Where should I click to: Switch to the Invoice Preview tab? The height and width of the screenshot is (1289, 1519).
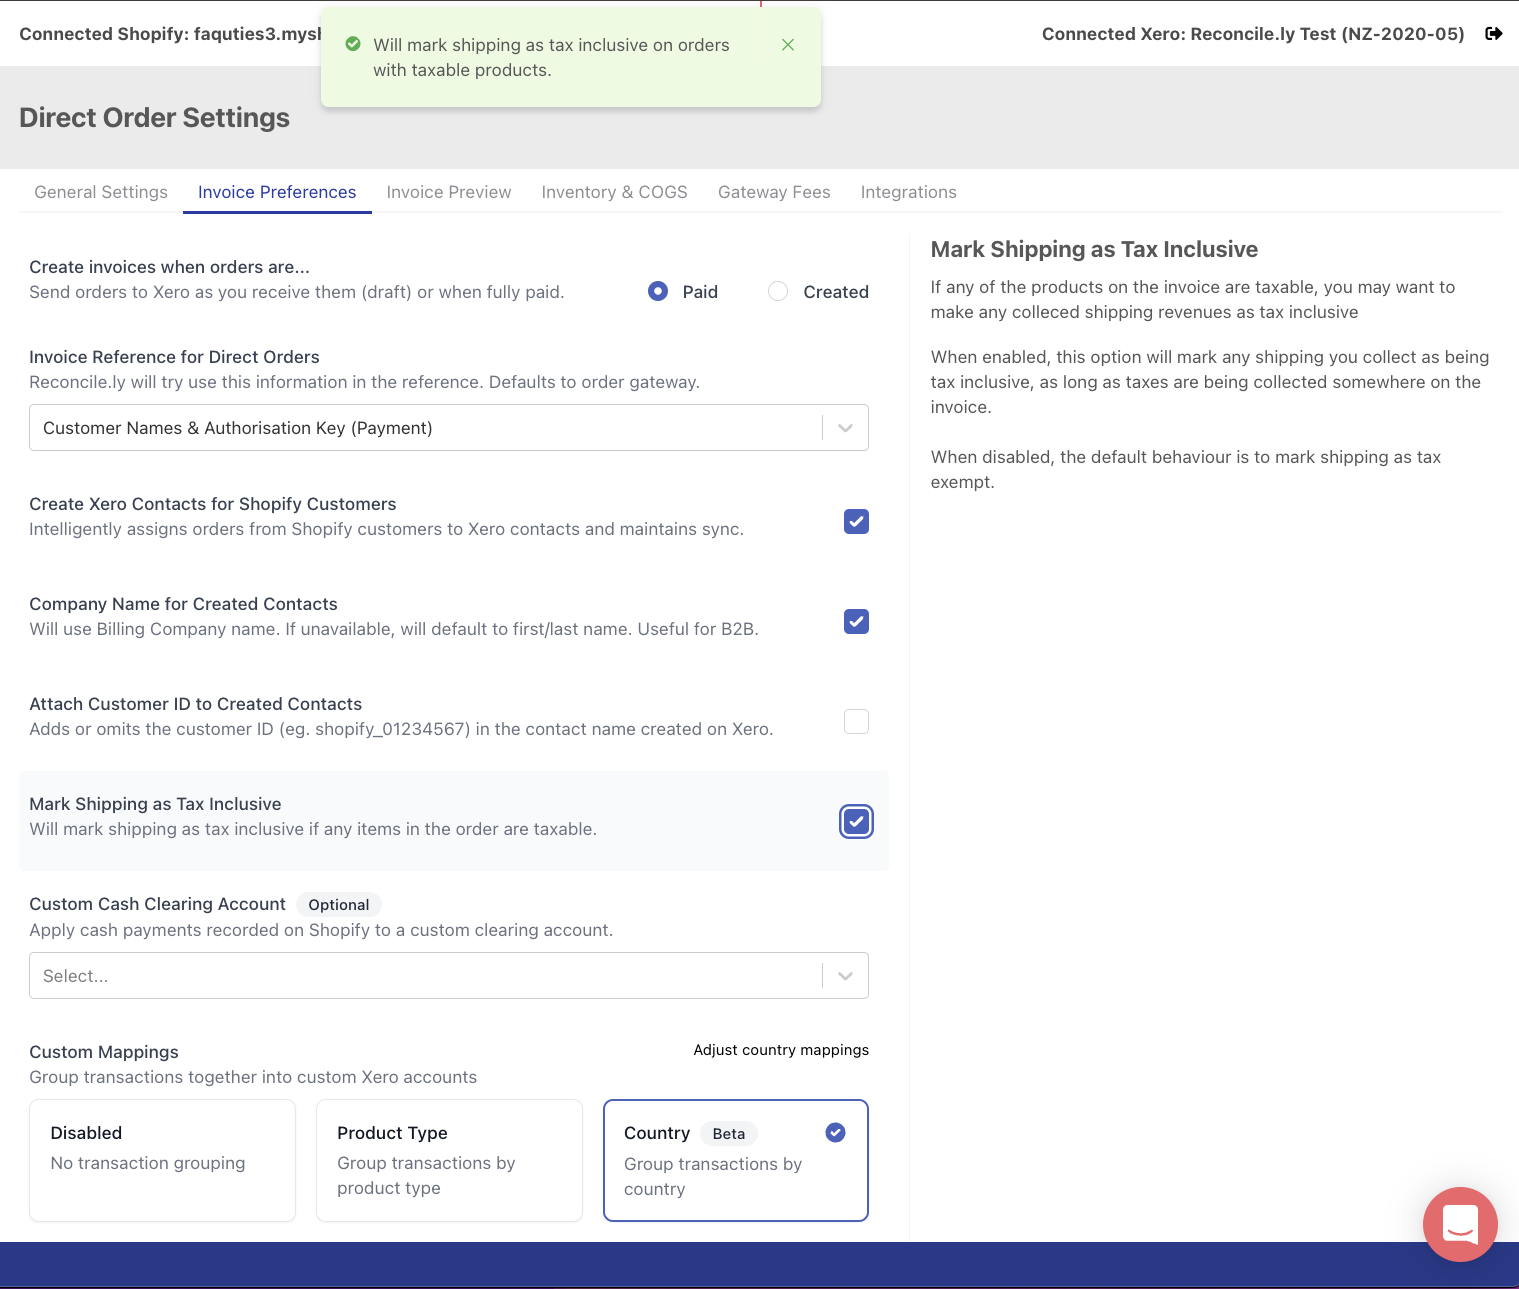[x=448, y=191]
